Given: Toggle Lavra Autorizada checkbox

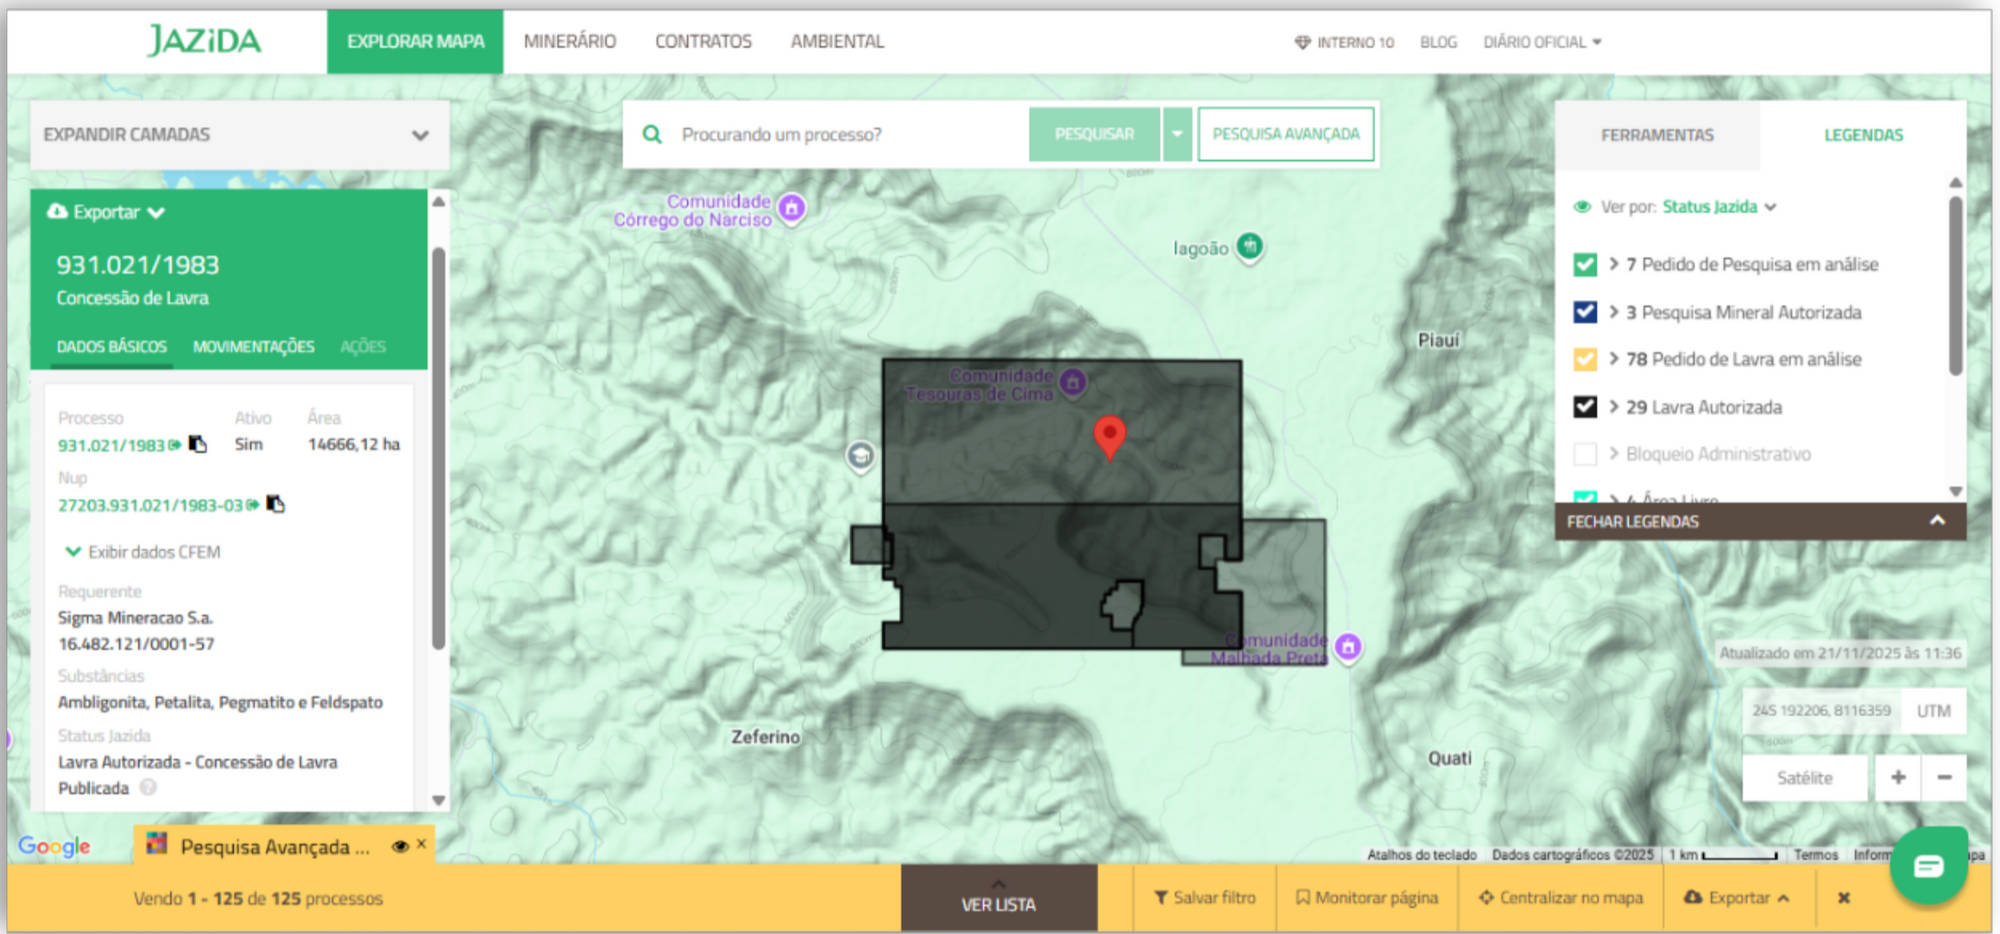Looking at the screenshot, I should point(1585,407).
